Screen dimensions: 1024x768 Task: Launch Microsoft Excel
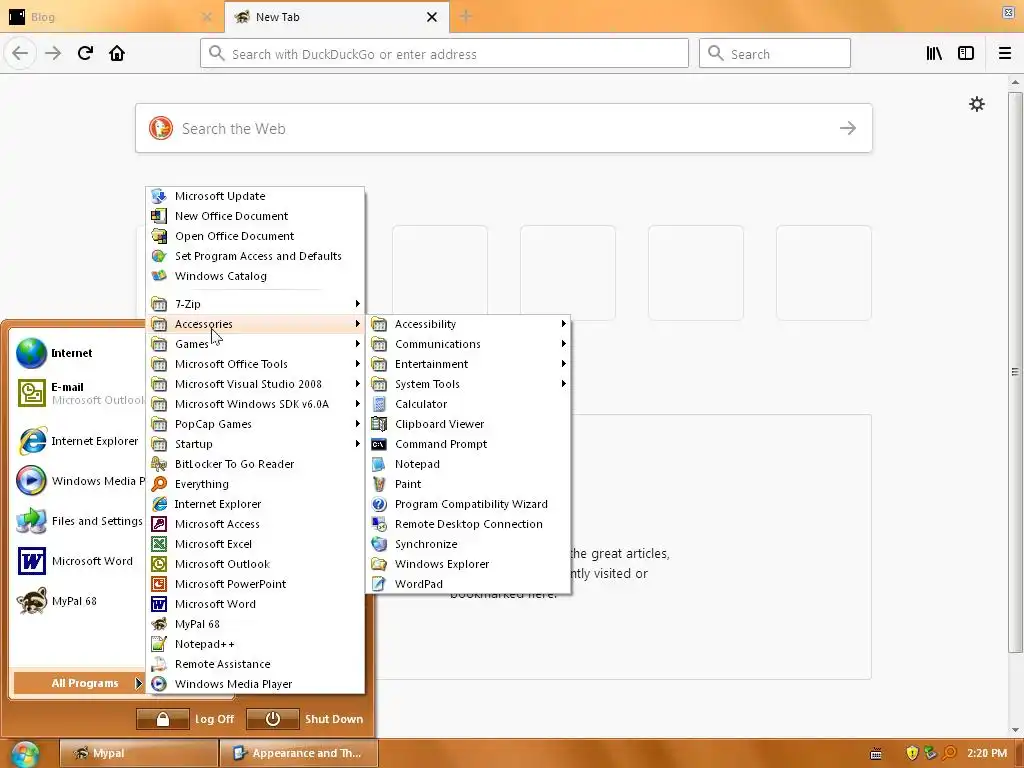255,544
